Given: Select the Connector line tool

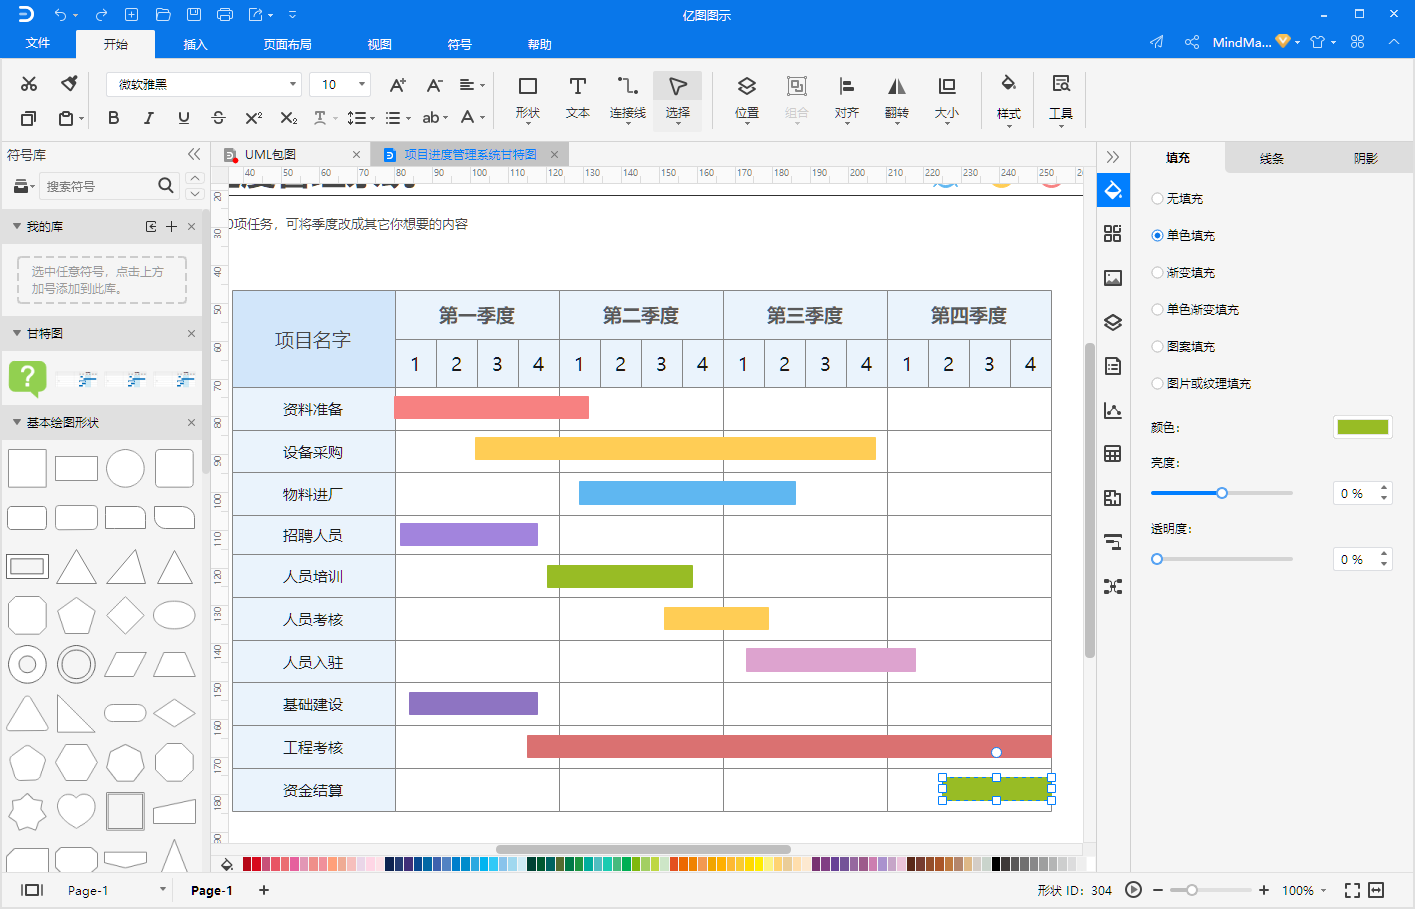Looking at the screenshot, I should pos(628,98).
